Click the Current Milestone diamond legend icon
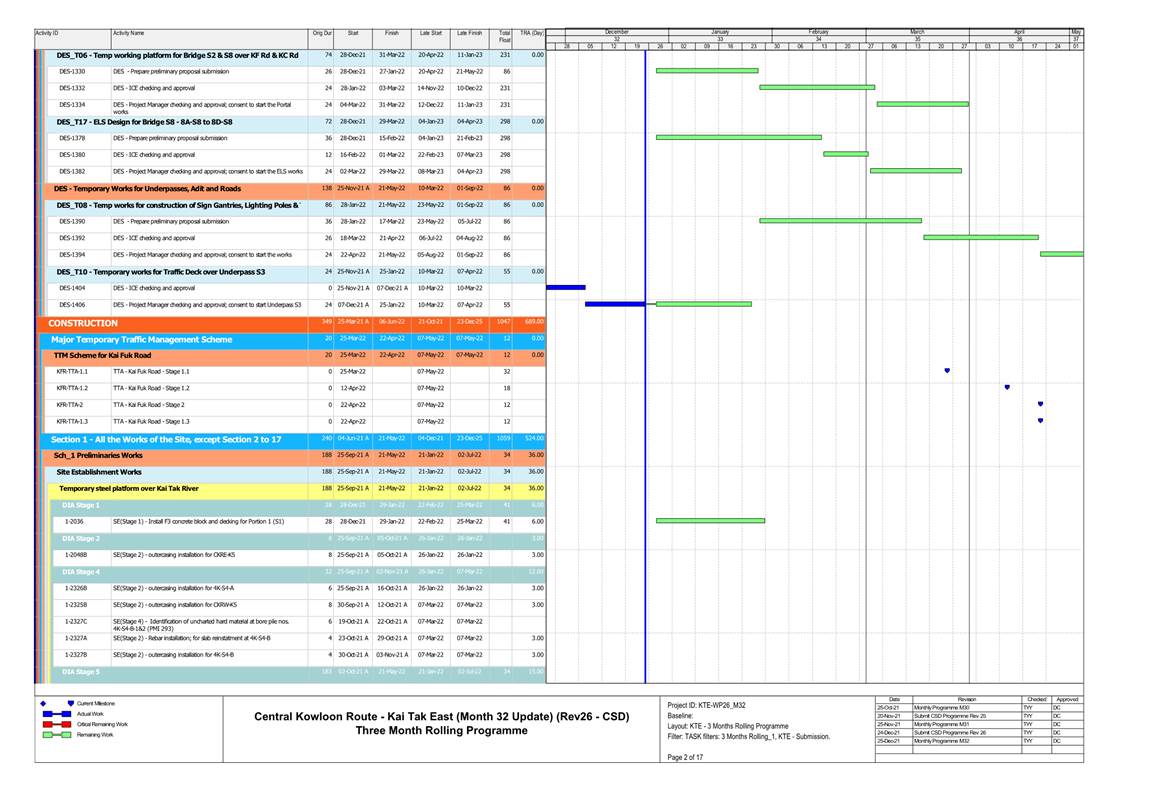Image resolution: width=1149 pixels, height=812 pixels. pyautogui.click(x=43, y=704)
